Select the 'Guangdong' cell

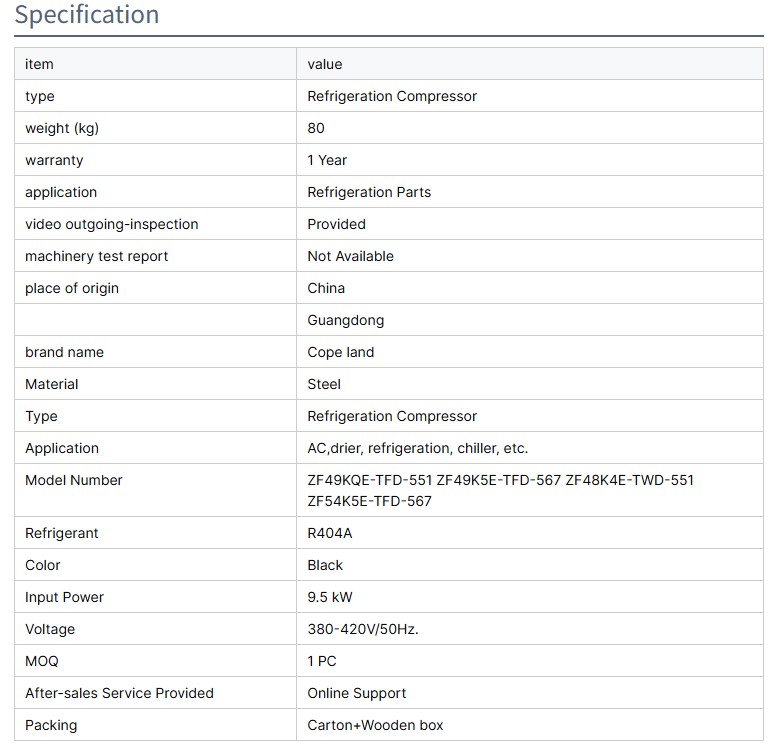point(345,320)
